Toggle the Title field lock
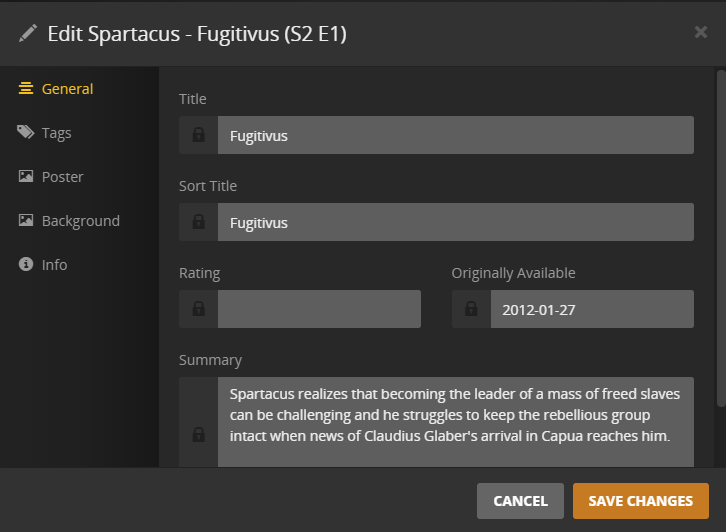 tap(199, 135)
